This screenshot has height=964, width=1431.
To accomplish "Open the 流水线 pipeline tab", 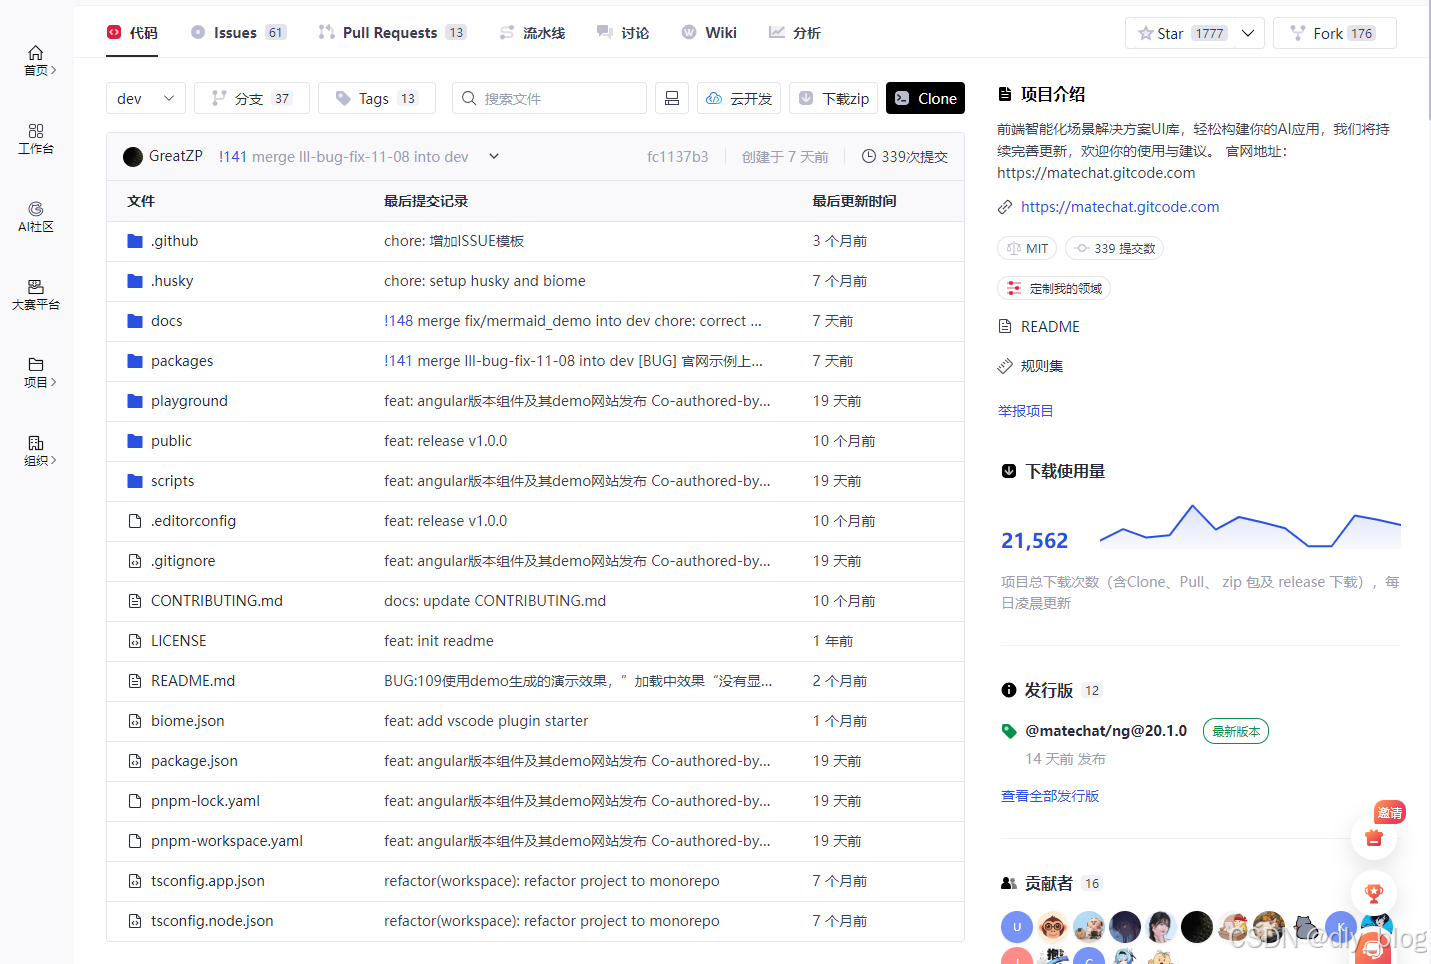I will click(532, 33).
